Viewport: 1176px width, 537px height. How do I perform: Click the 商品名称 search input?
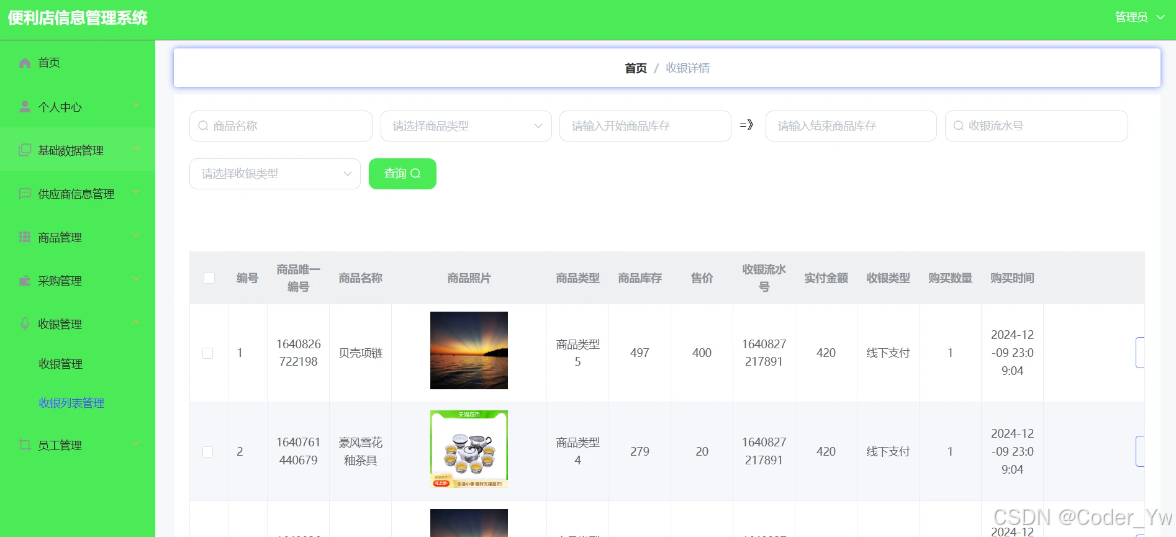click(x=280, y=126)
